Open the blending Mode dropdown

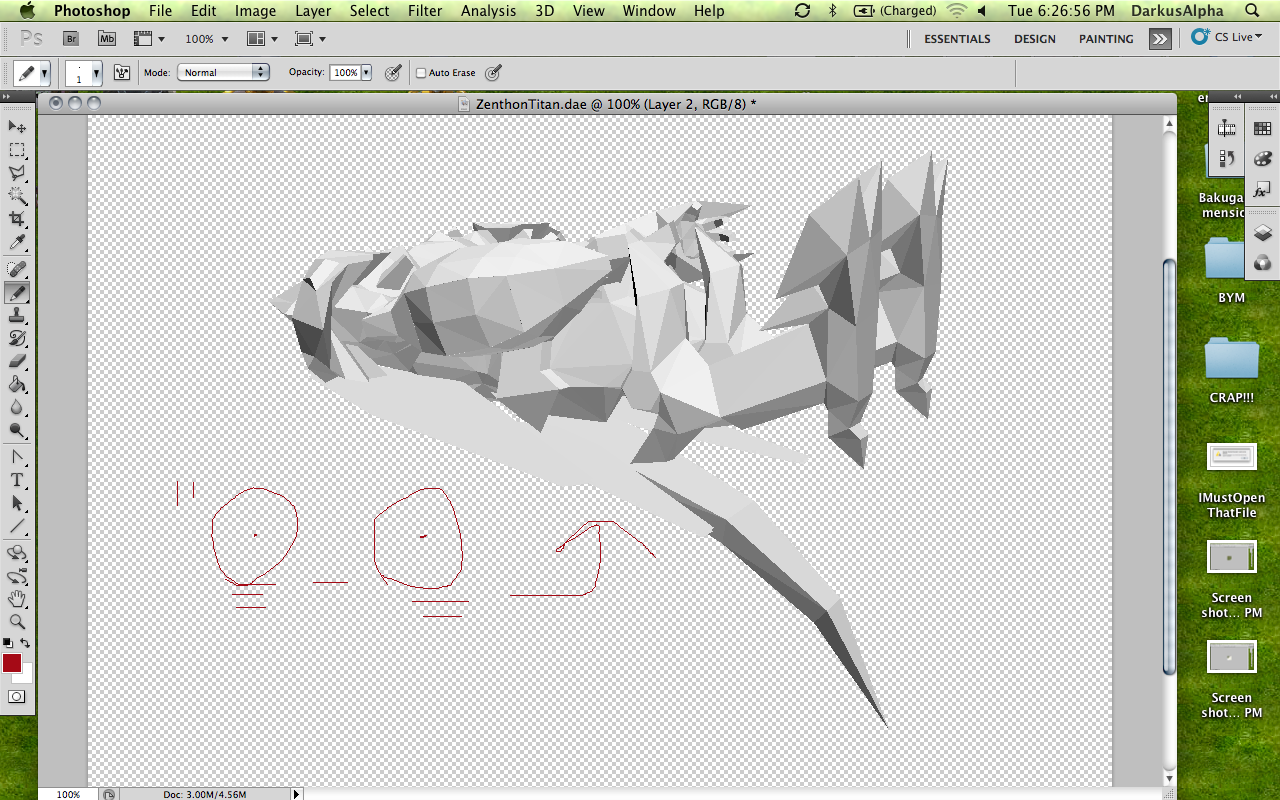click(223, 72)
